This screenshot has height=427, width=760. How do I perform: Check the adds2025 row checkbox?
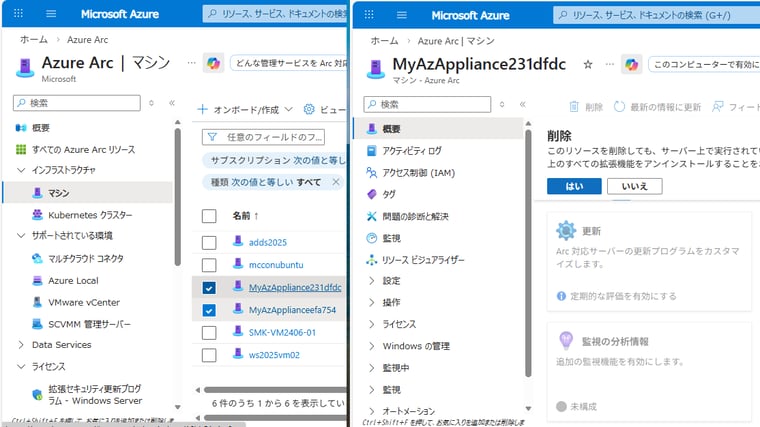pos(209,242)
